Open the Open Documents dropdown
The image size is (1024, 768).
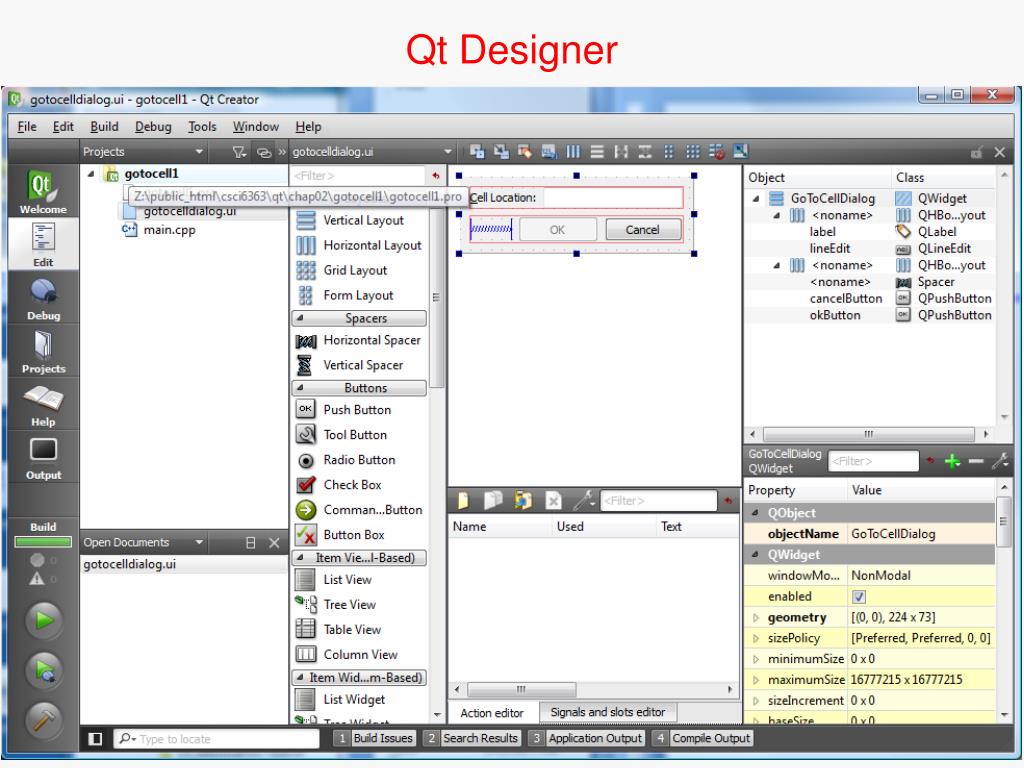click(x=199, y=542)
